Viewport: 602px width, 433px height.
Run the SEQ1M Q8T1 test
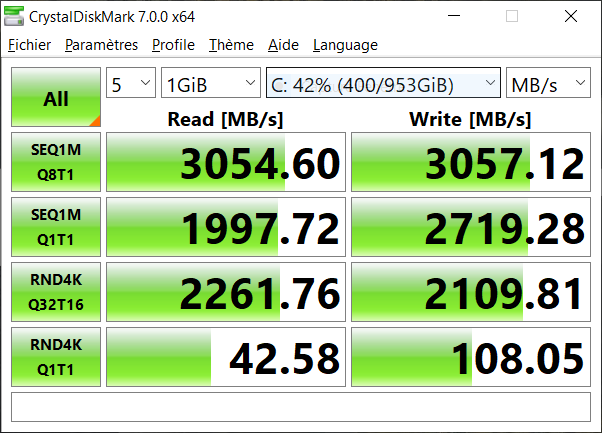click(x=56, y=162)
